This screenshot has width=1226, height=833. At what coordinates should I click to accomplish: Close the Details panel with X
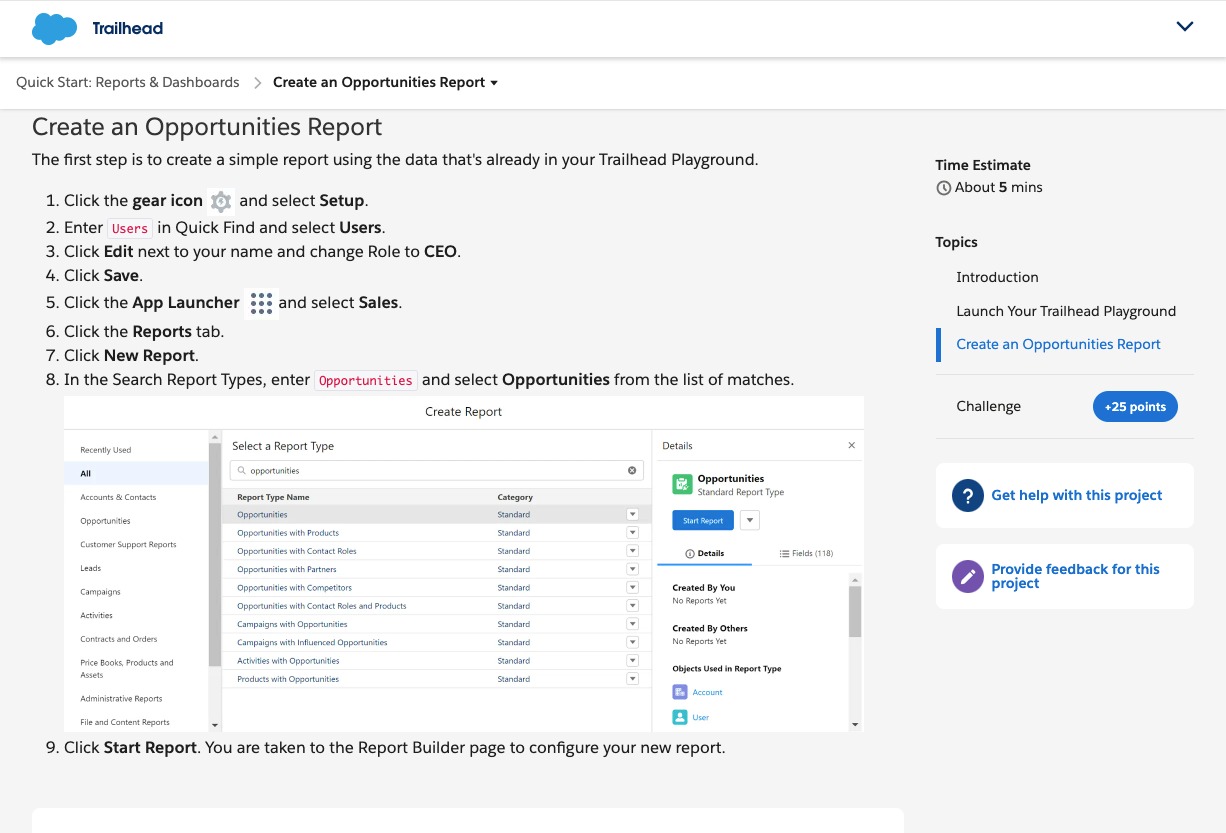point(851,446)
